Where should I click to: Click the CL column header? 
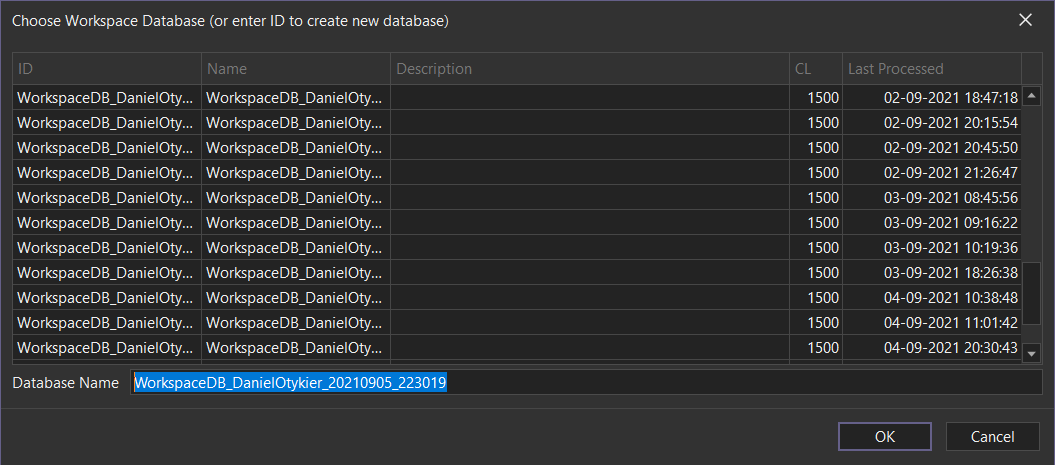click(x=815, y=69)
